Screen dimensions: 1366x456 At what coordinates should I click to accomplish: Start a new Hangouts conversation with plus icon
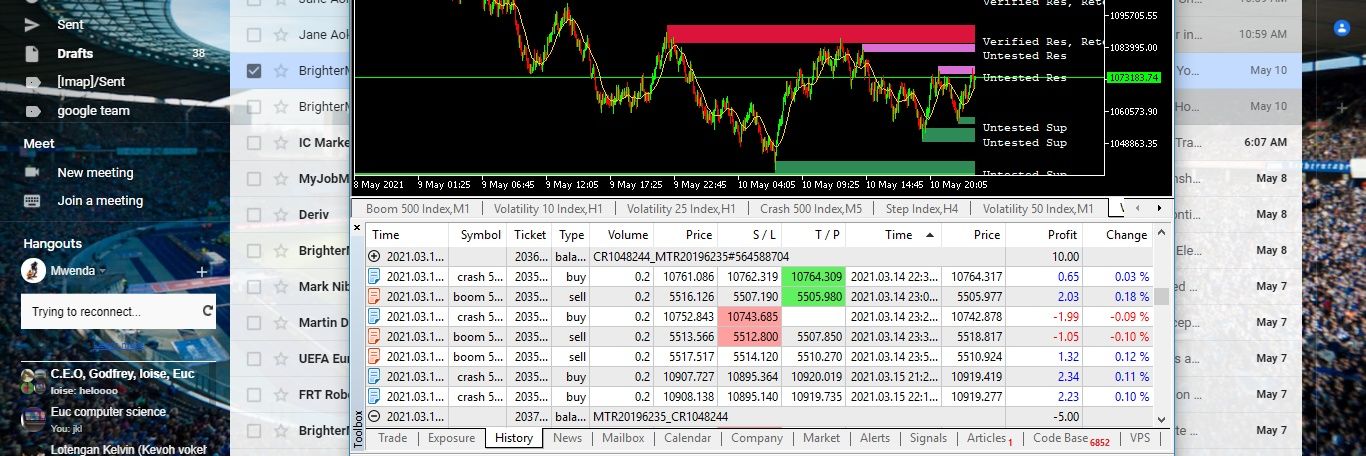(202, 271)
